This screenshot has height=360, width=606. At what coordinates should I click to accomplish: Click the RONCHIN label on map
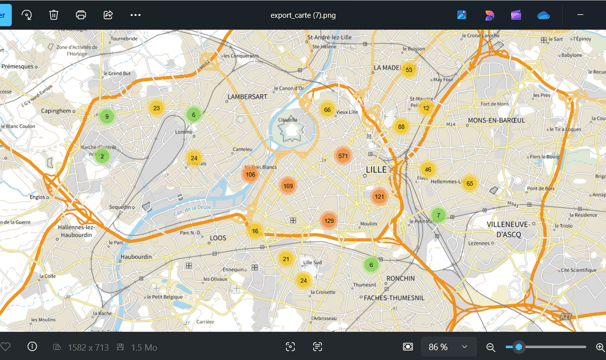click(400, 278)
